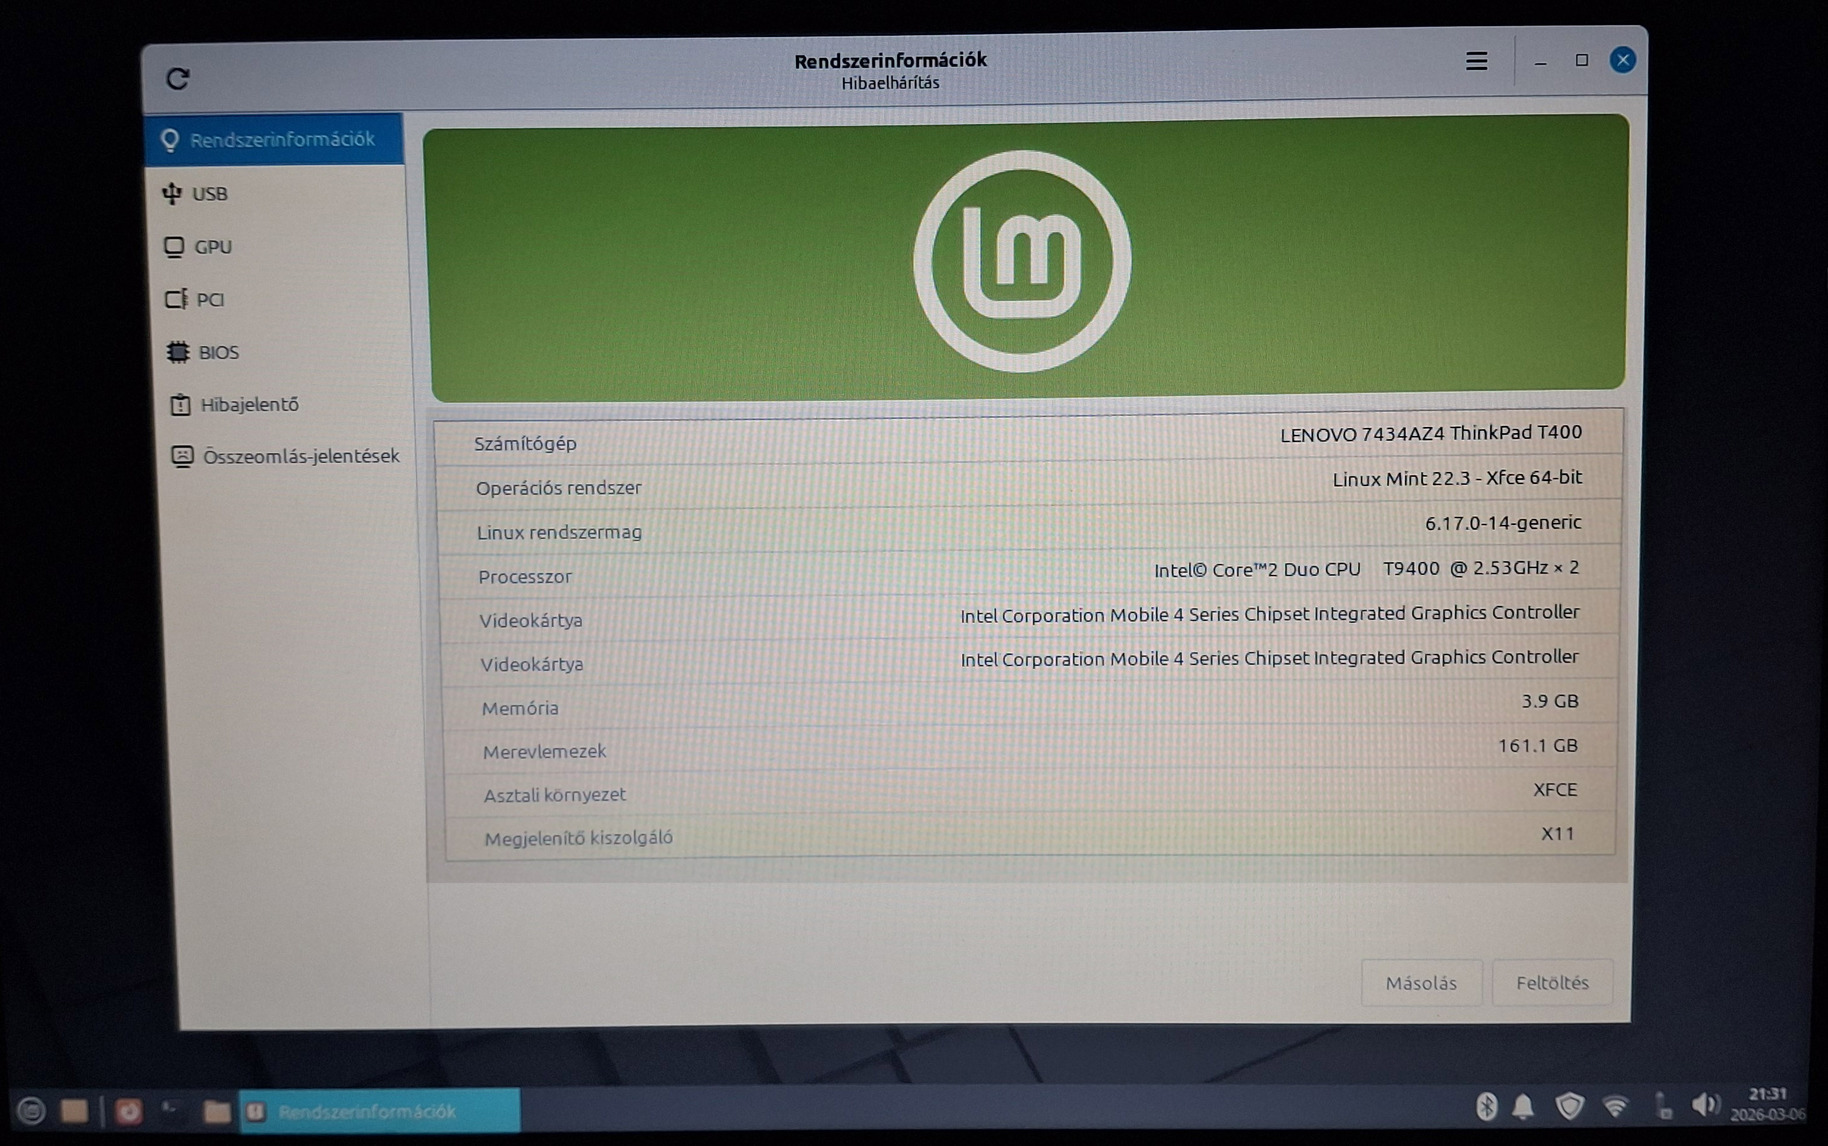The width and height of the screenshot is (1828, 1146).
Task: Open the hamburger menu in the header
Action: [1476, 61]
